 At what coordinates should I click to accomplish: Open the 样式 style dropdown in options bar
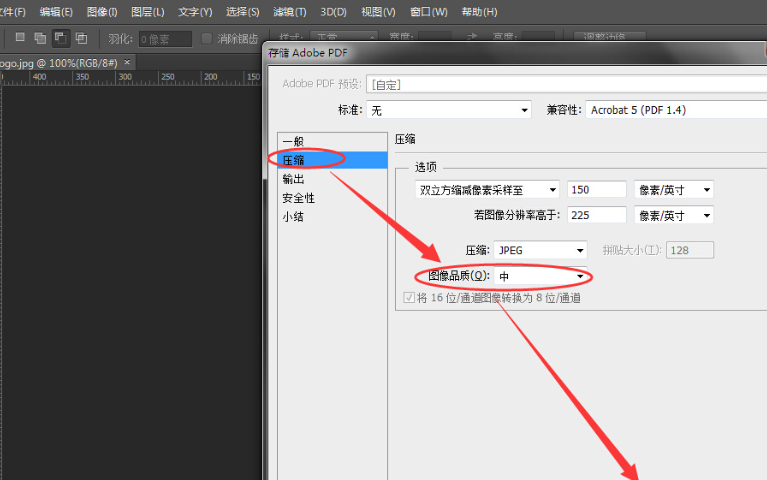click(x=343, y=37)
